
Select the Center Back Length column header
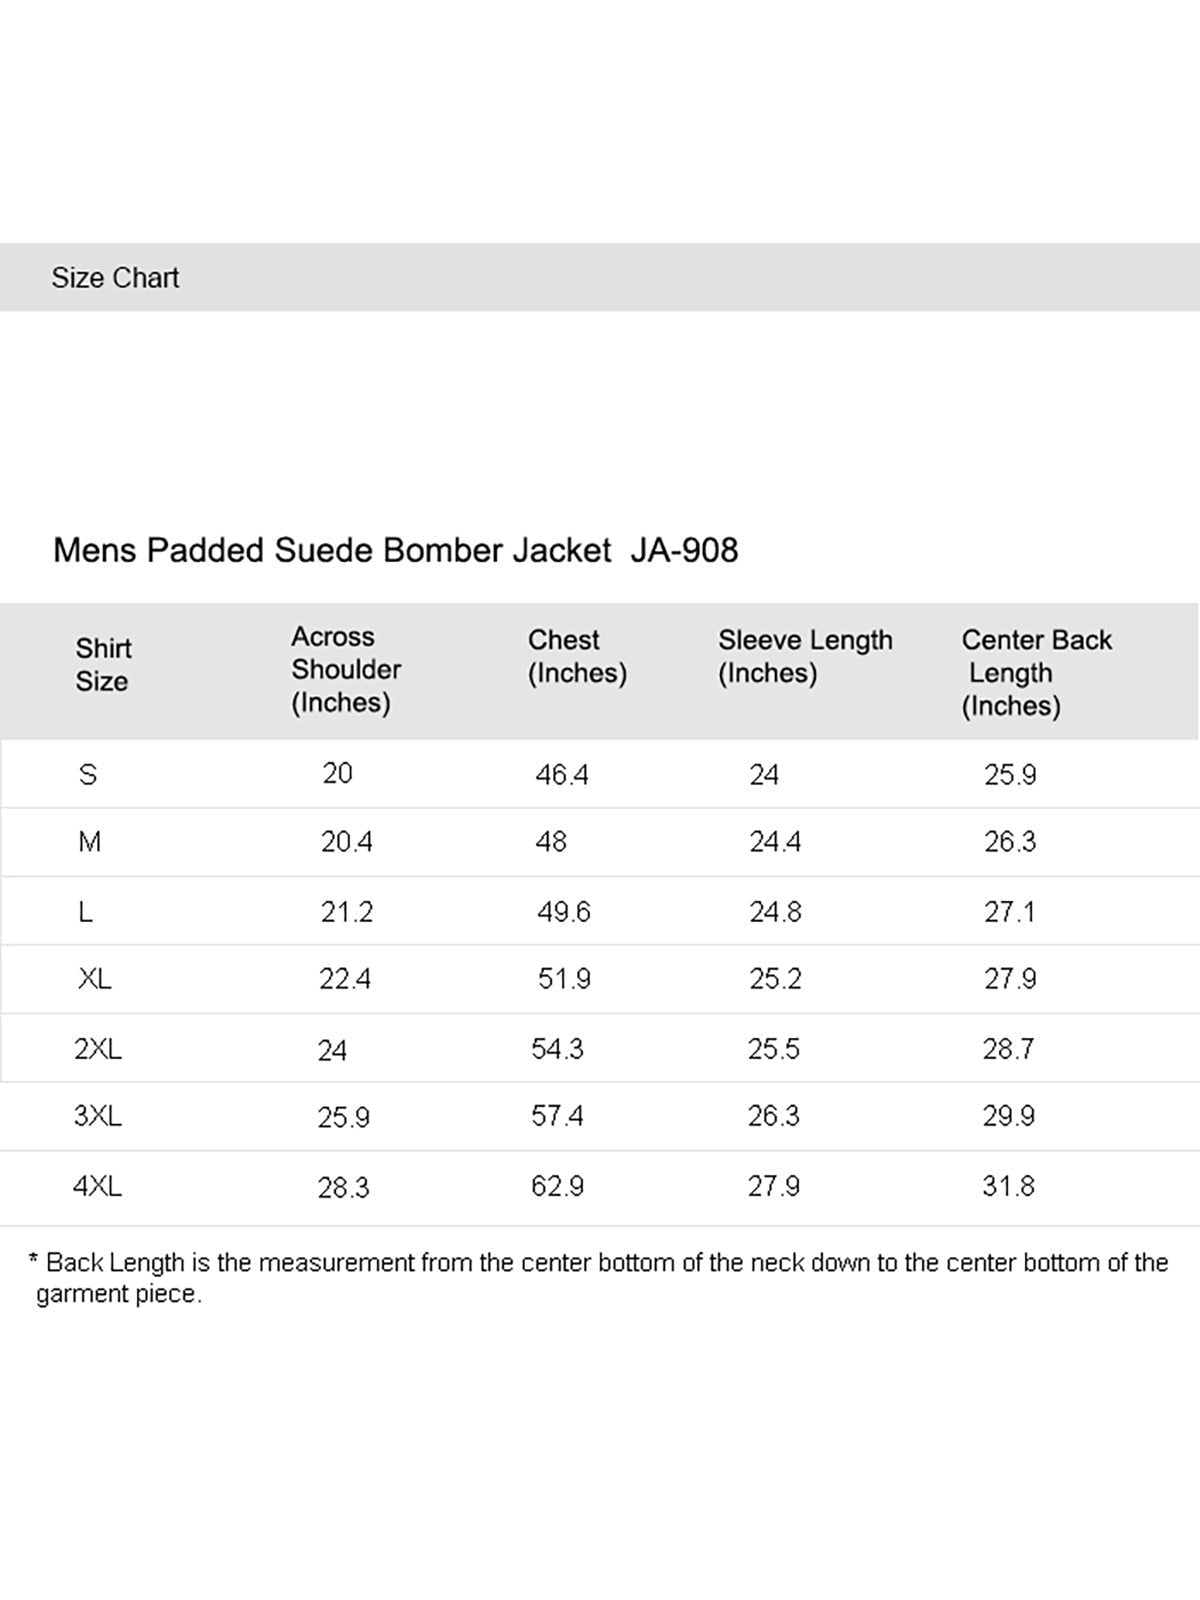click(x=1036, y=672)
